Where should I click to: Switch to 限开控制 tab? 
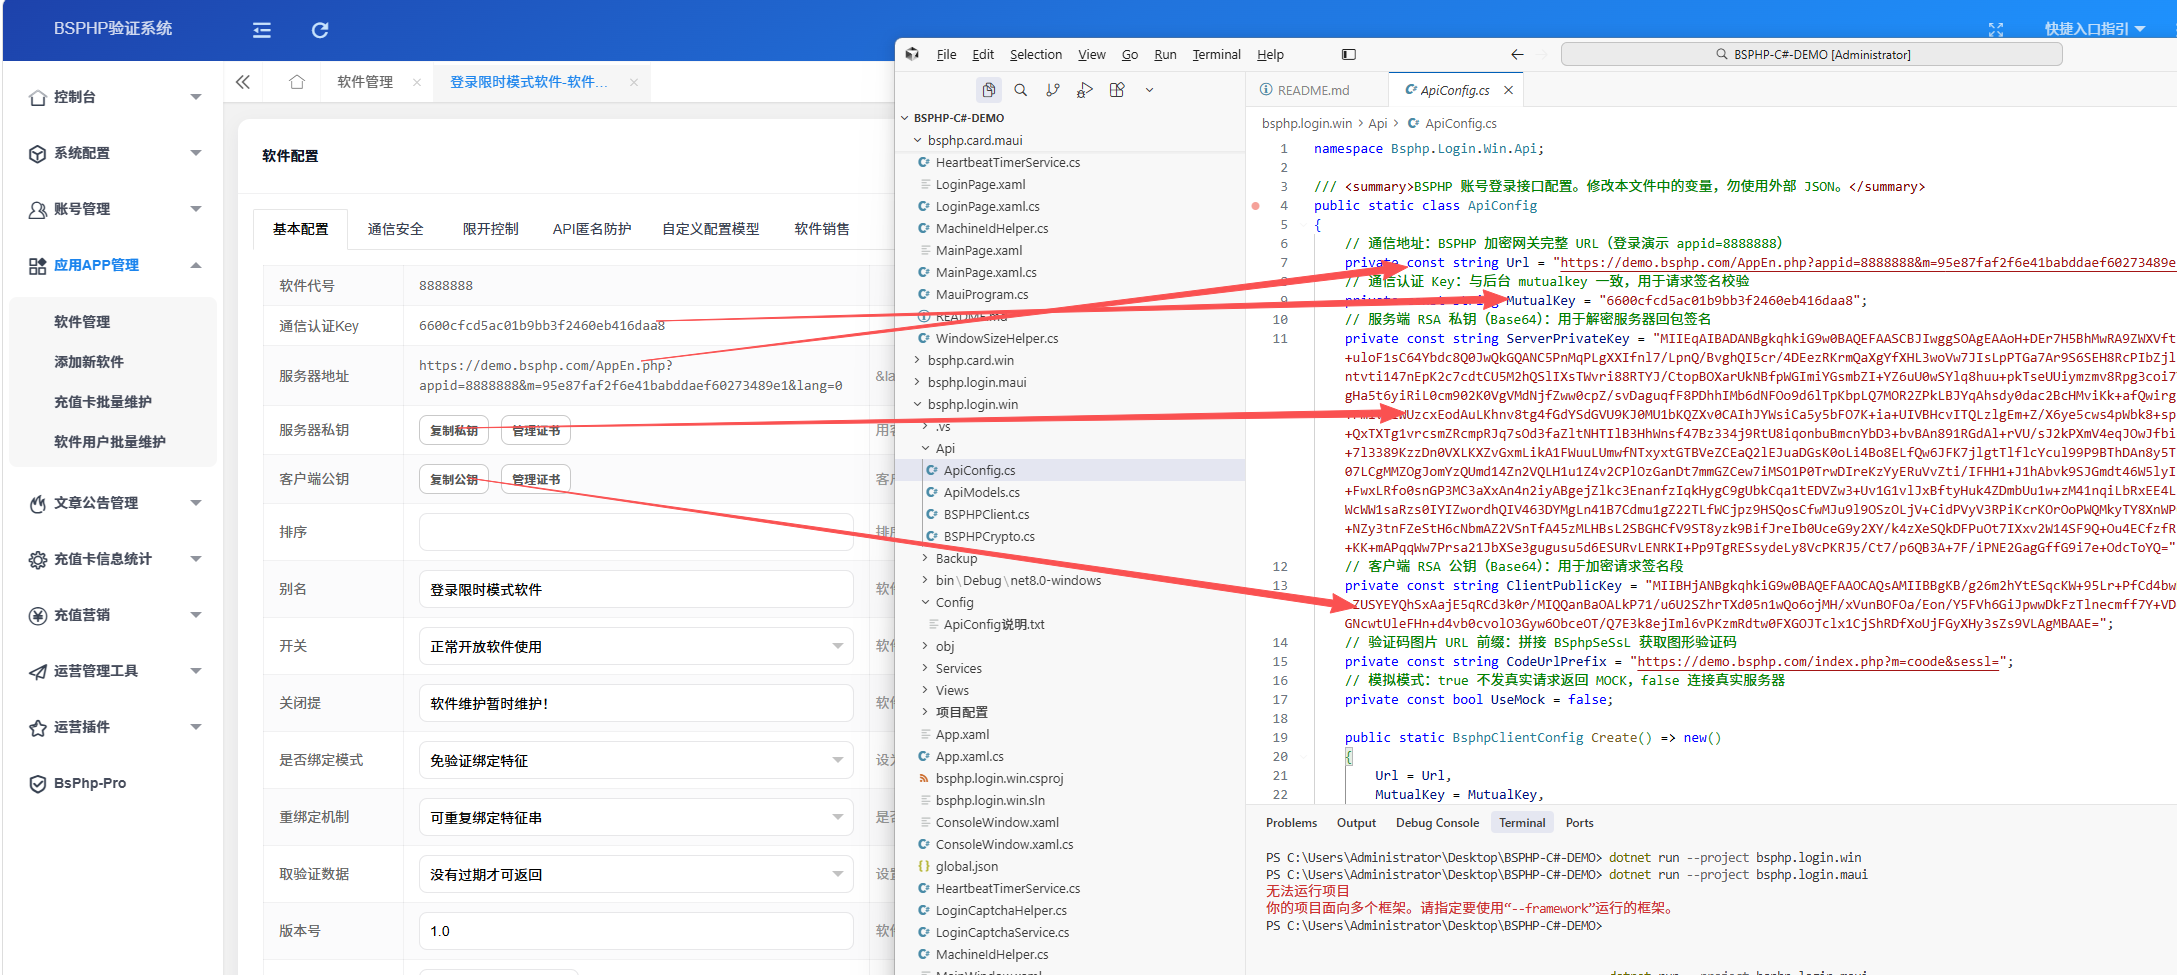pos(490,229)
